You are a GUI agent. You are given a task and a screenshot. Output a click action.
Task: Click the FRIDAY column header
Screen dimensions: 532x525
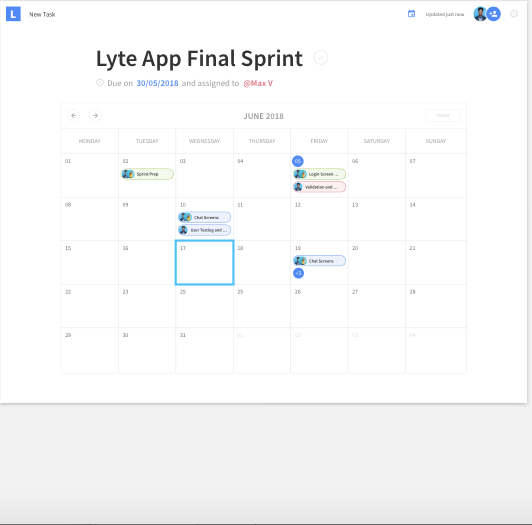tap(319, 141)
